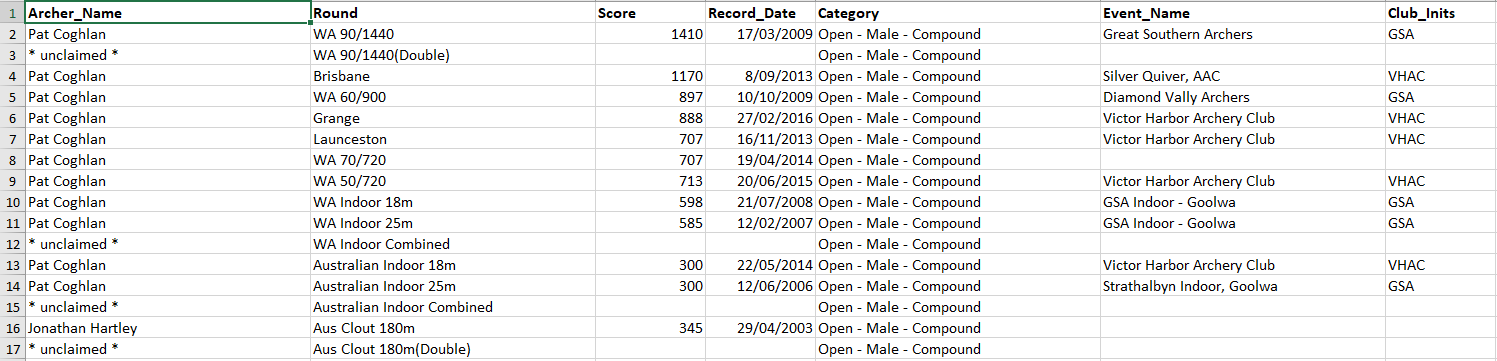Select the Event_Name header cell

(x=1242, y=13)
